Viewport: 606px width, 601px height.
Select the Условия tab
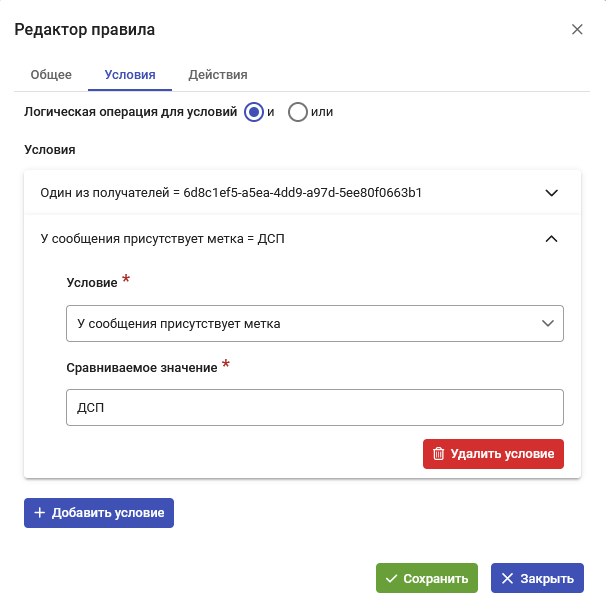[x=130, y=75]
